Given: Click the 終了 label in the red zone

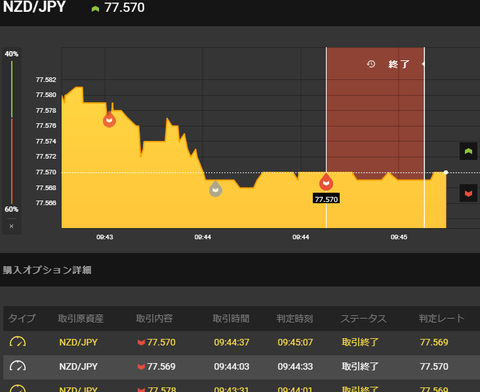Looking at the screenshot, I should [x=399, y=64].
